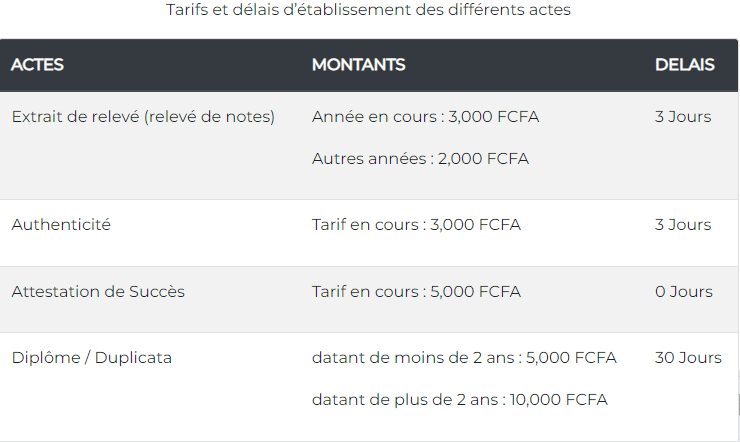Click the 30 Jours delay cell

click(x=688, y=358)
